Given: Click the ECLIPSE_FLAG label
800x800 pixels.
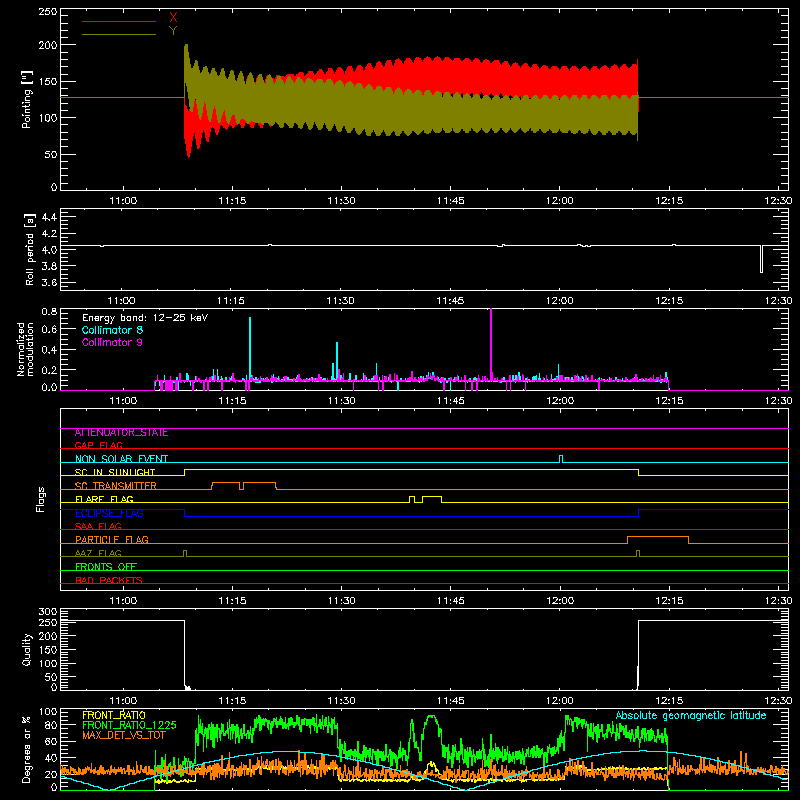Looking at the screenshot, I should tap(109, 513).
